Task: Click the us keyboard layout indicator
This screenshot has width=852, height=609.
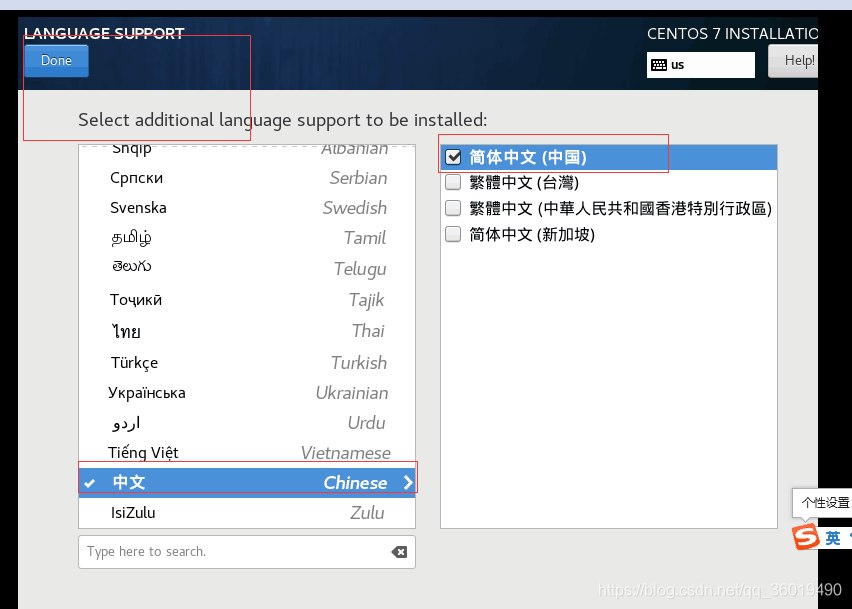Action: tap(700, 65)
